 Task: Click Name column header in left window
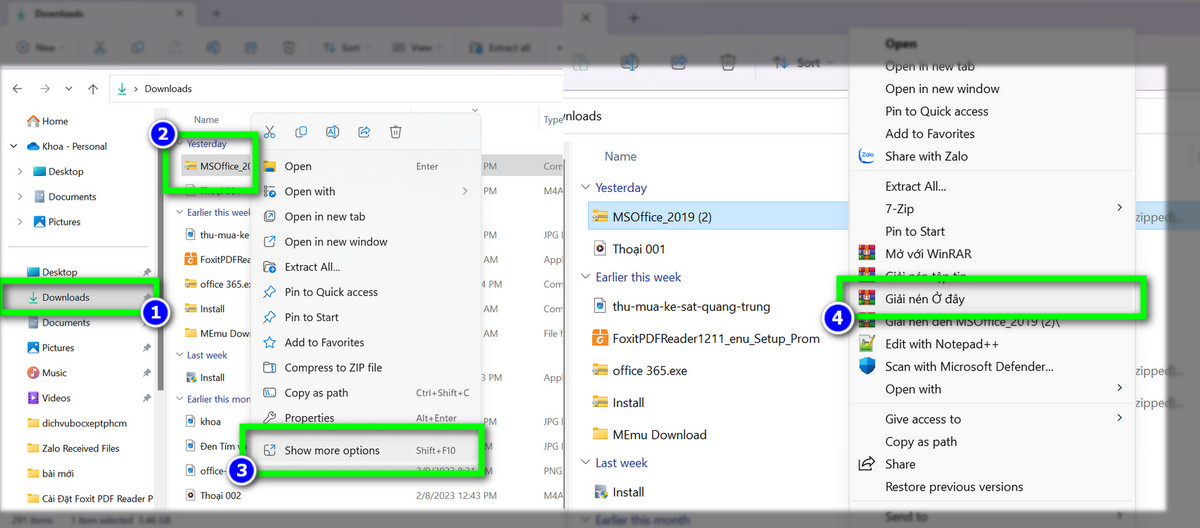tap(206, 120)
